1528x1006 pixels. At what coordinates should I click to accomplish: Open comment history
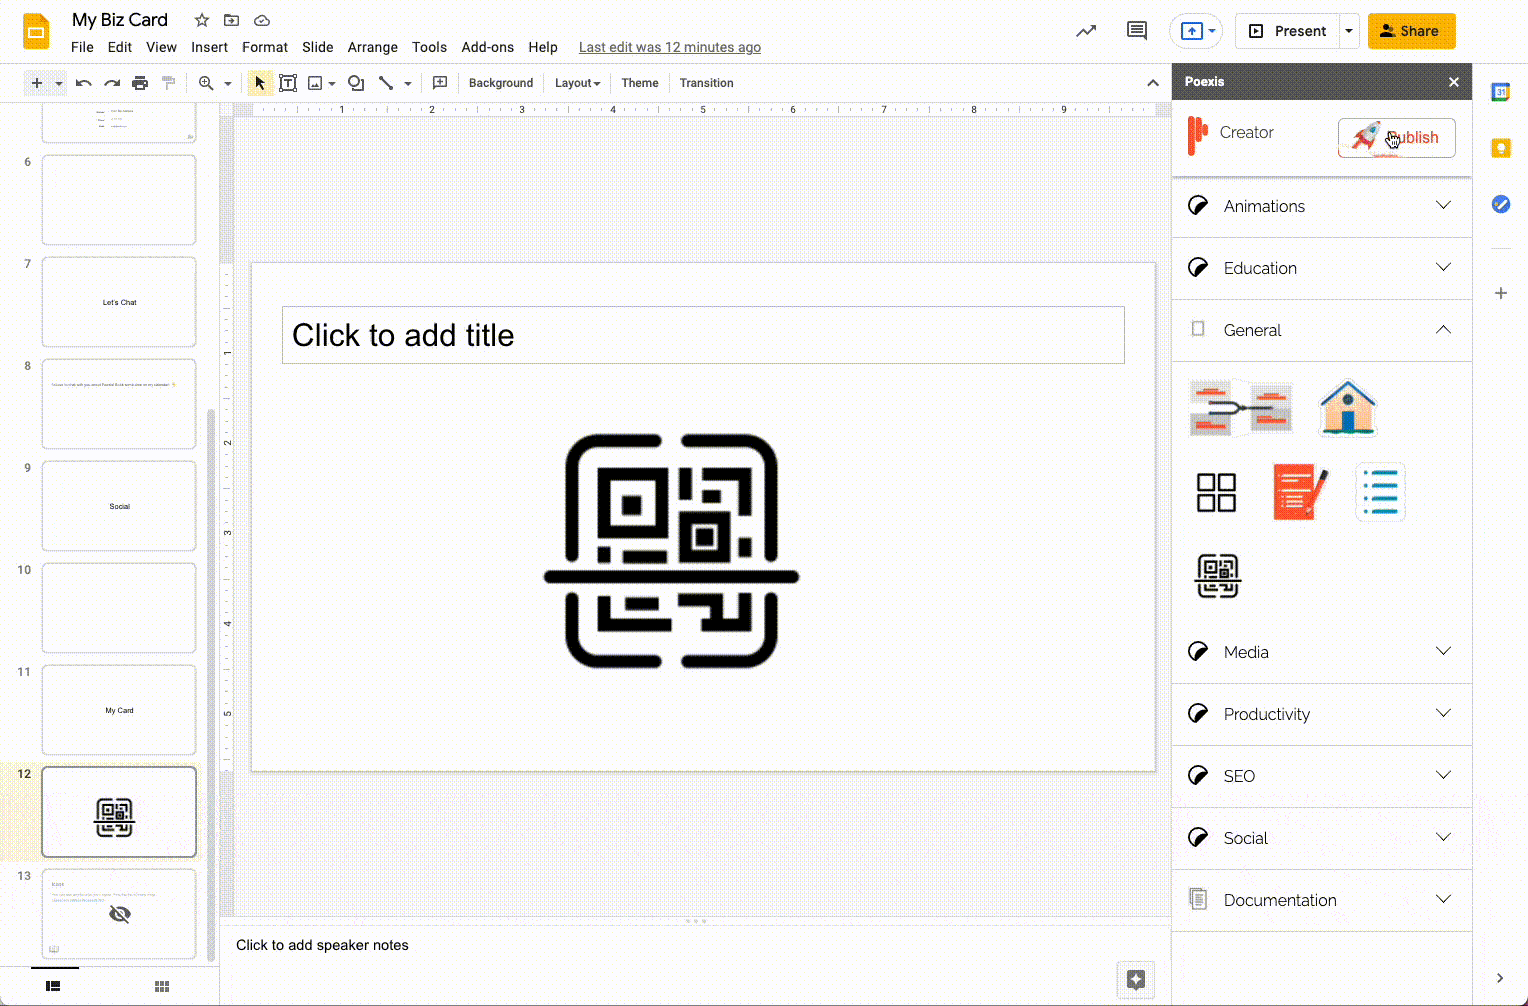[1137, 31]
